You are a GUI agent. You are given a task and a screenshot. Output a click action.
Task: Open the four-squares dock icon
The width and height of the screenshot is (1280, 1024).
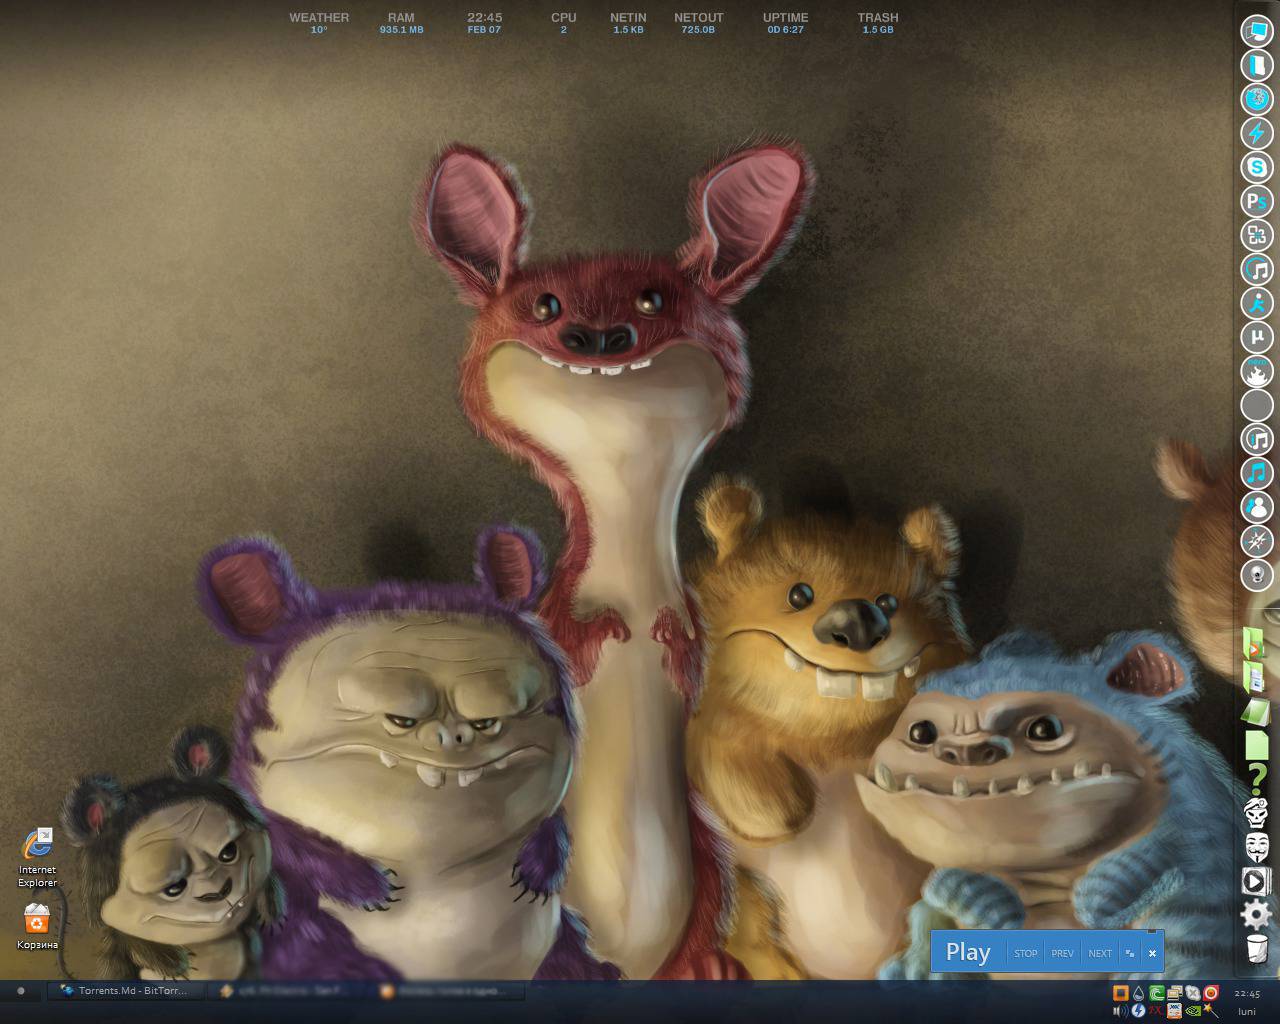tap(1257, 235)
